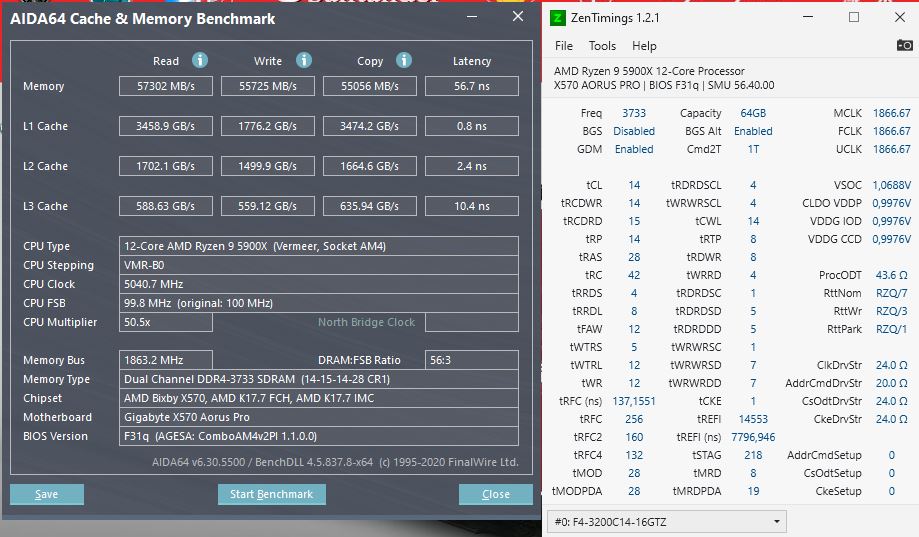Click L1 Cache Write value 1776.2 GB/s

[x=268, y=126]
